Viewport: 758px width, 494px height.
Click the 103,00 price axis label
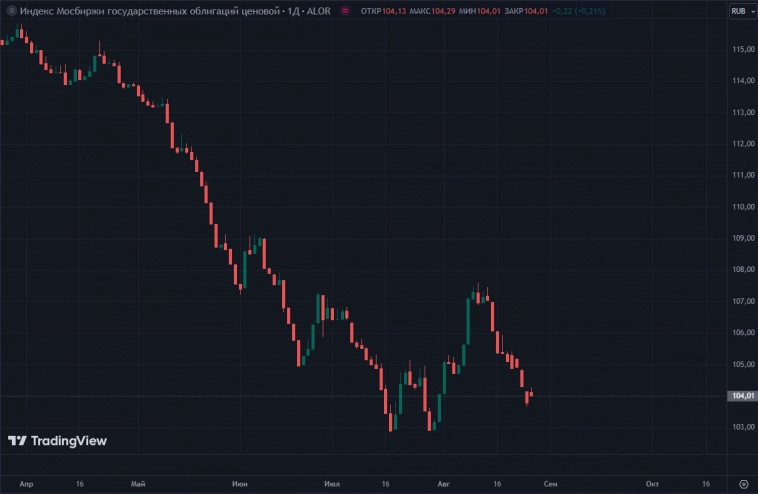(743, 427)
